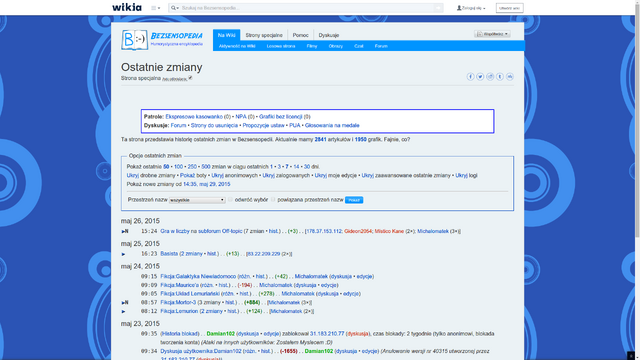The height and width of the screenshot is (360, 640).
Task: Expand the Fikcja:Lemurion grouped changes
Action: 123,311
